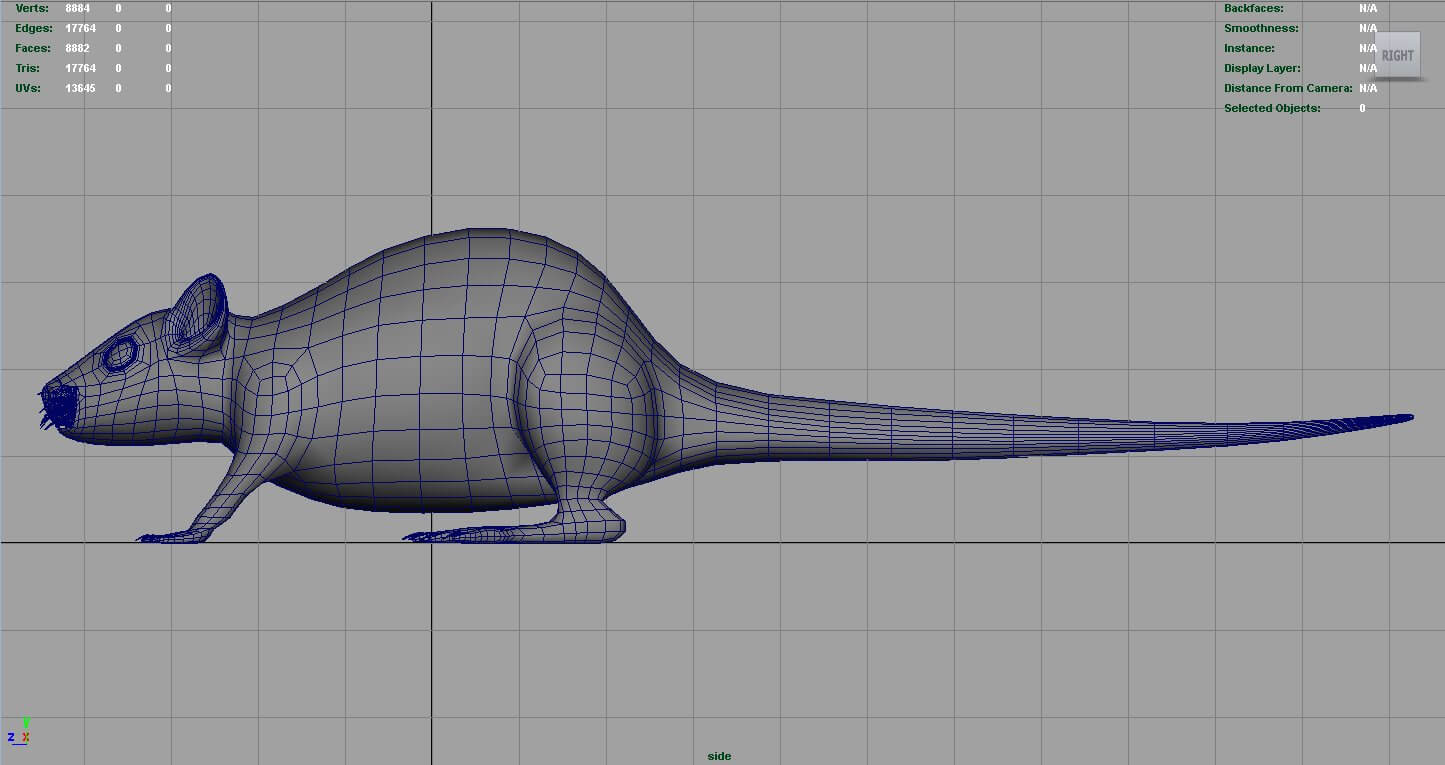1445x765 pixels.
Task: Click the Faces label in poly count
Action: pos(33,48)
